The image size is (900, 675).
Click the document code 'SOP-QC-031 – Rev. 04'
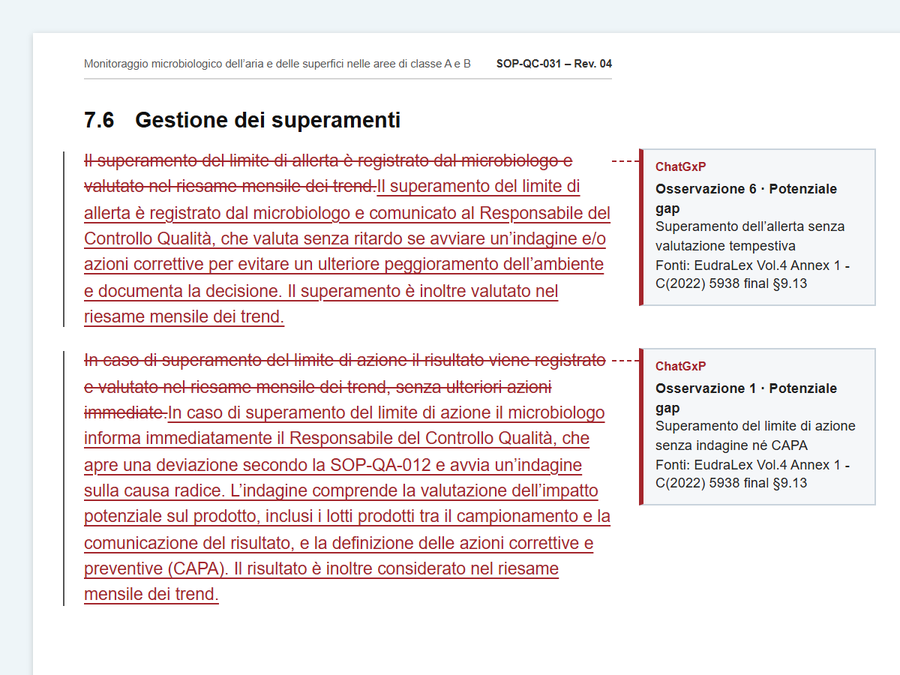tap(554, 64)
